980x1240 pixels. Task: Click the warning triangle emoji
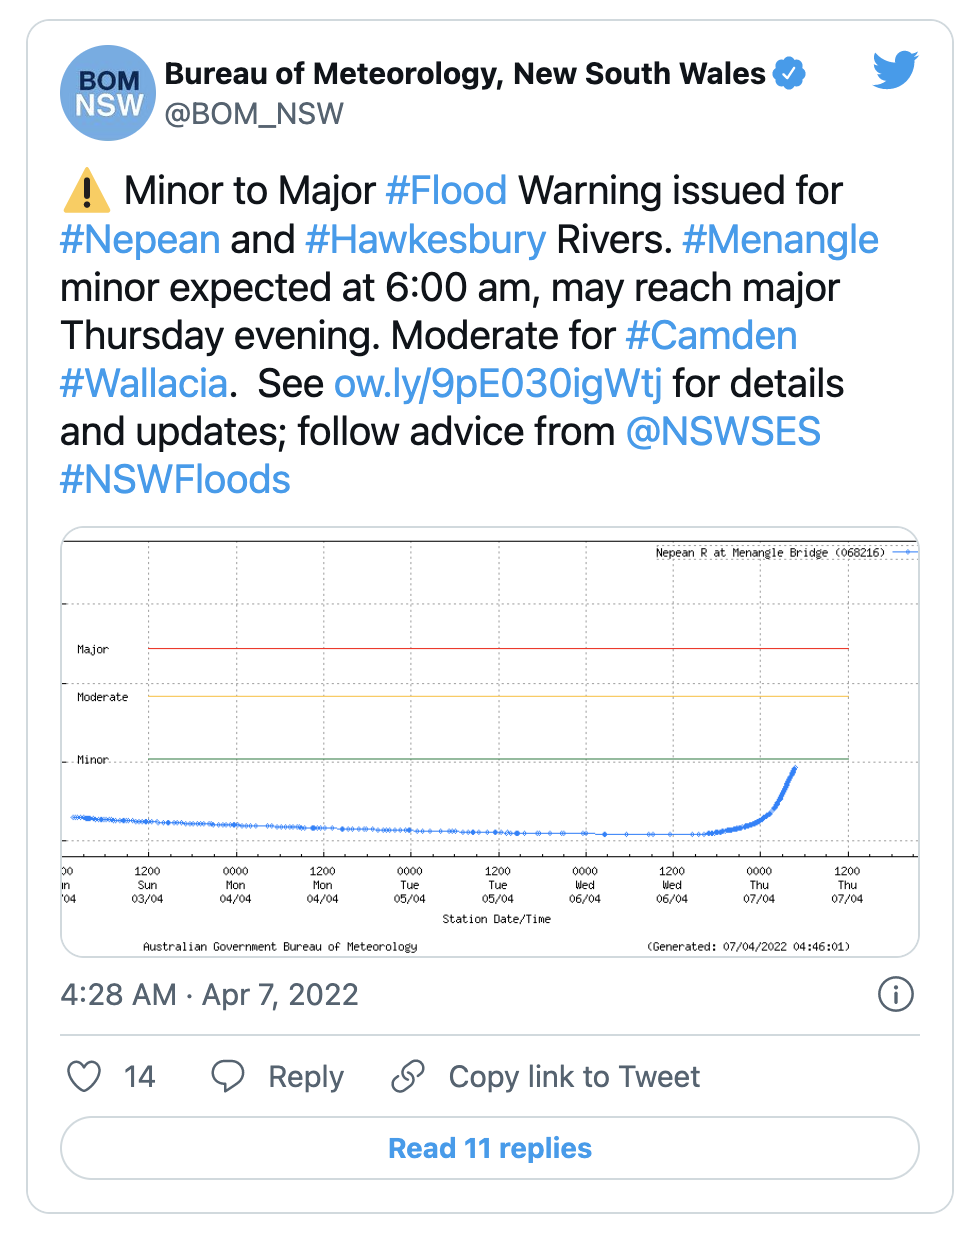(87, 190)
